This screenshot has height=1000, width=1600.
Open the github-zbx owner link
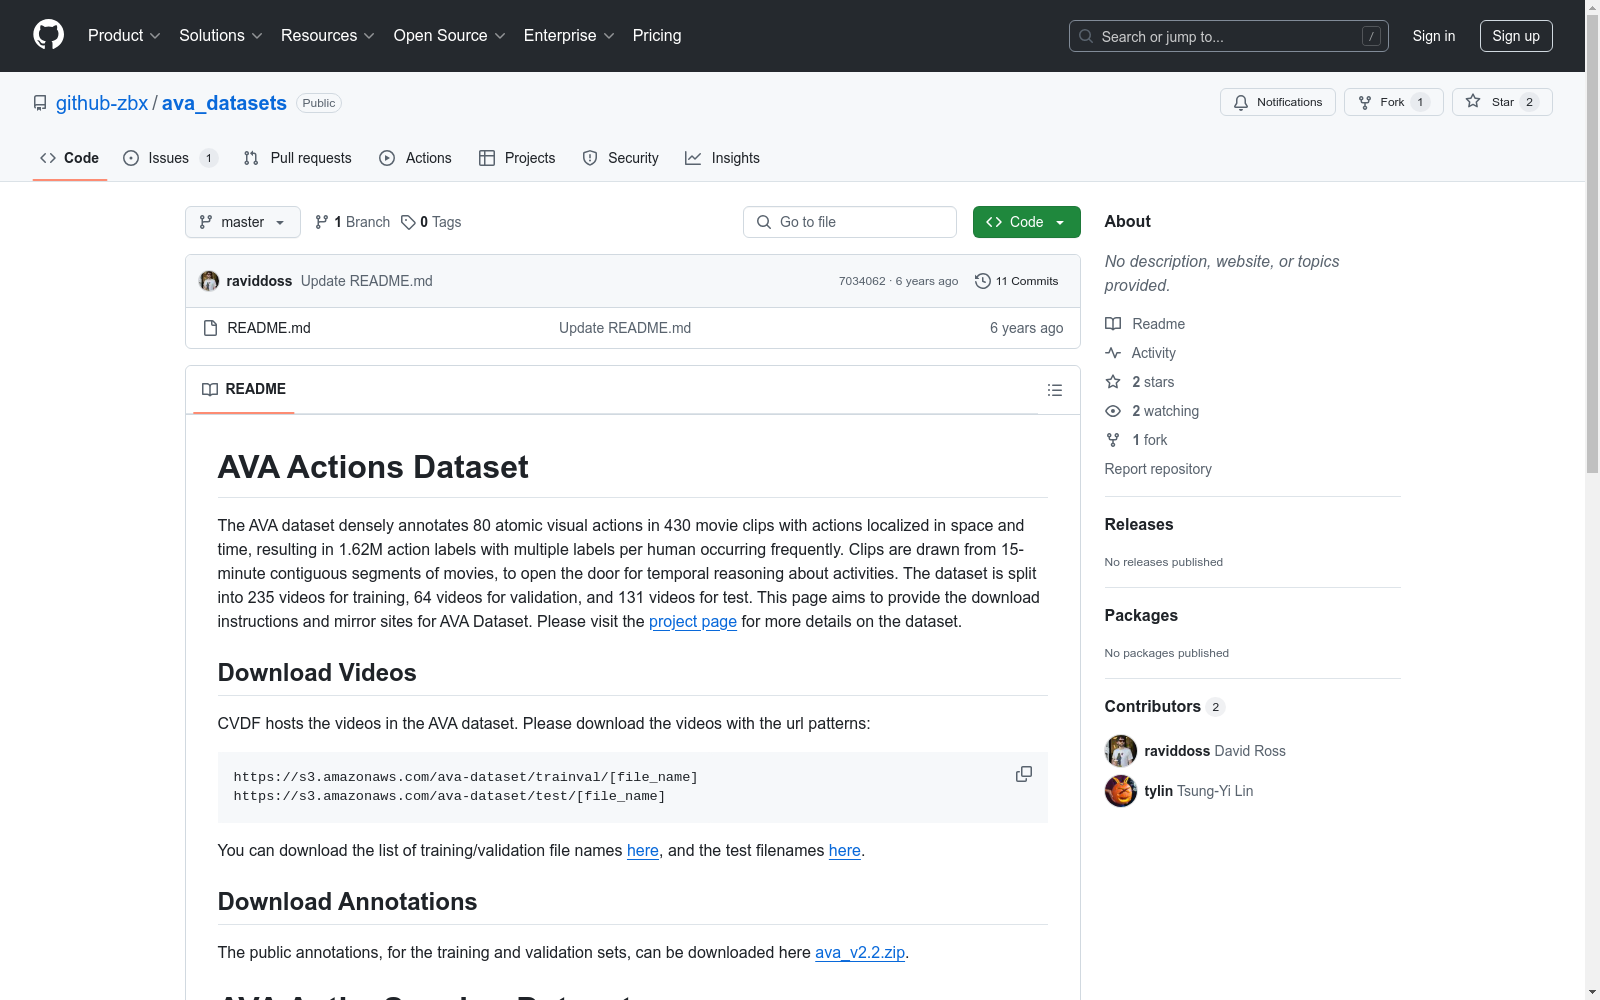pos(102,103)
